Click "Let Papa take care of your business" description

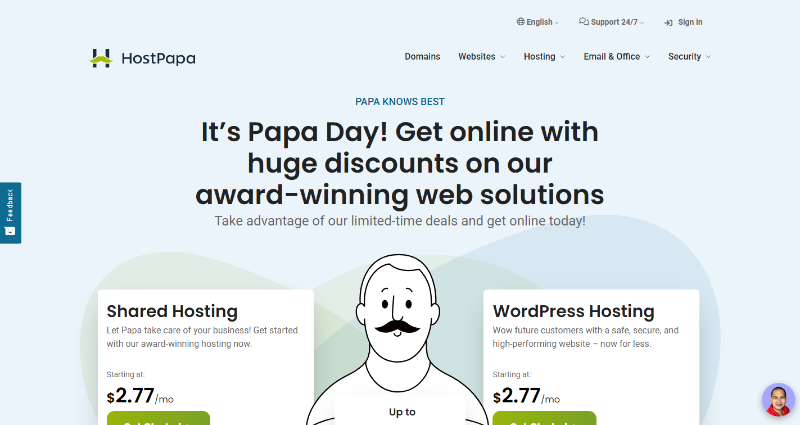click(202, 337)
